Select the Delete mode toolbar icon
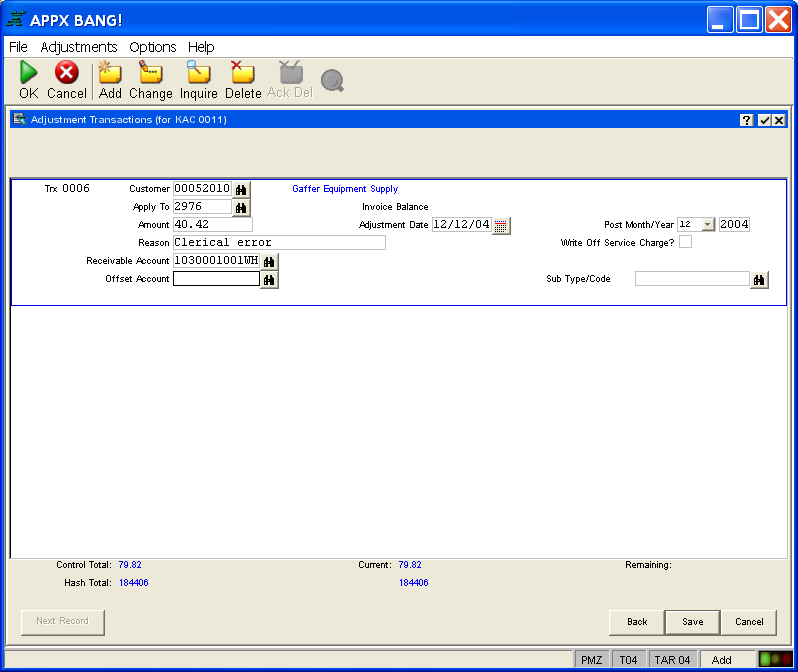The image size is (798, 672). pos(242,74)
